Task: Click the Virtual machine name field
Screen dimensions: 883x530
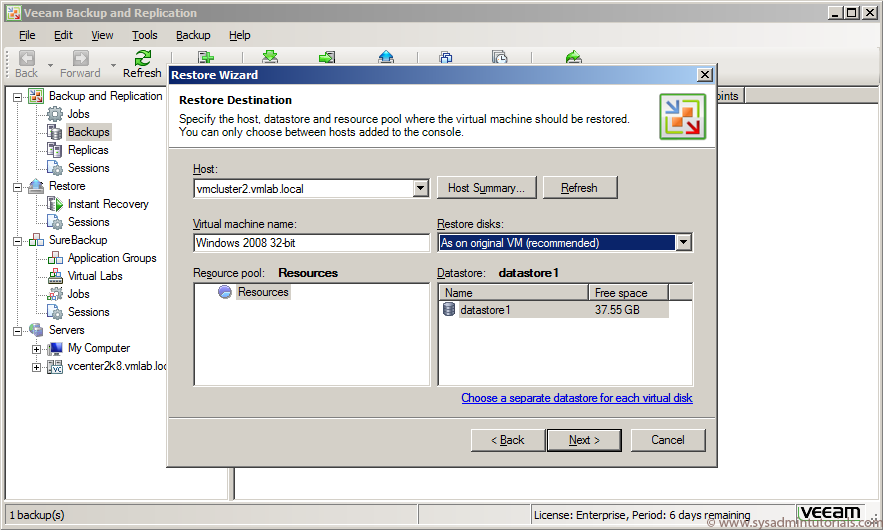Action: pyautogui.click(x=311, y=243)
